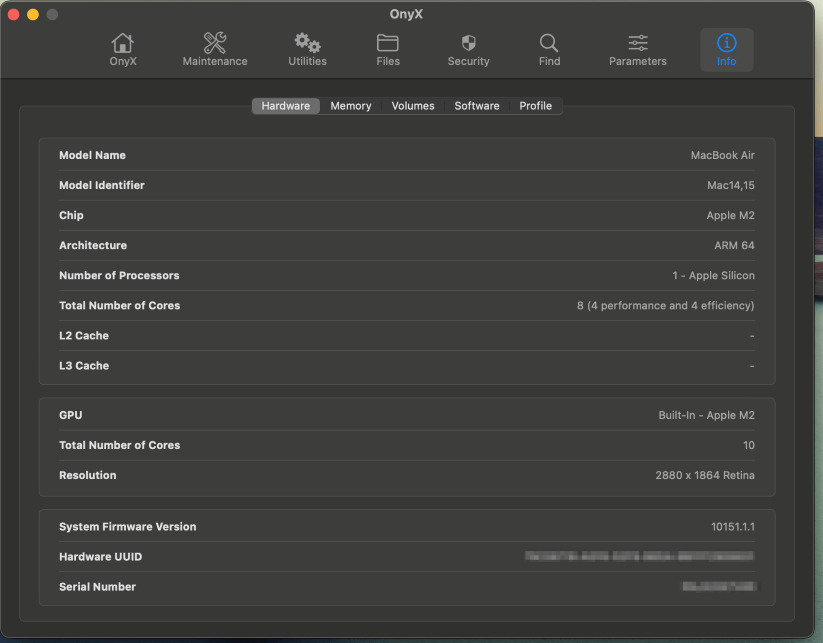Select the 1 - Apple Silicon value
The image size is (823, 643).
[713, 276]
